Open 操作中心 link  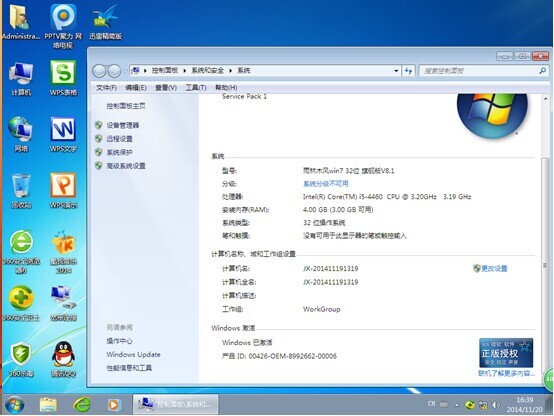pos(119,341)
